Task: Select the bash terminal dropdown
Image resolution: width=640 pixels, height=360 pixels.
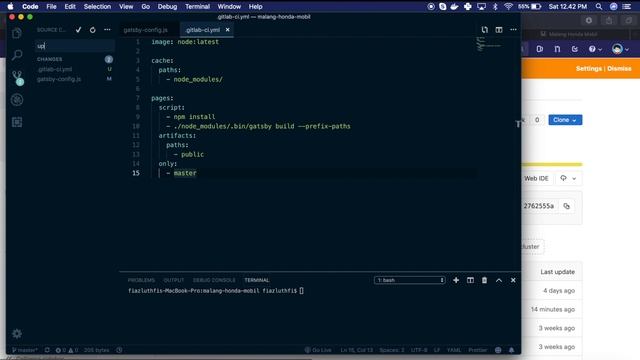Action: (x=409, y=280)
